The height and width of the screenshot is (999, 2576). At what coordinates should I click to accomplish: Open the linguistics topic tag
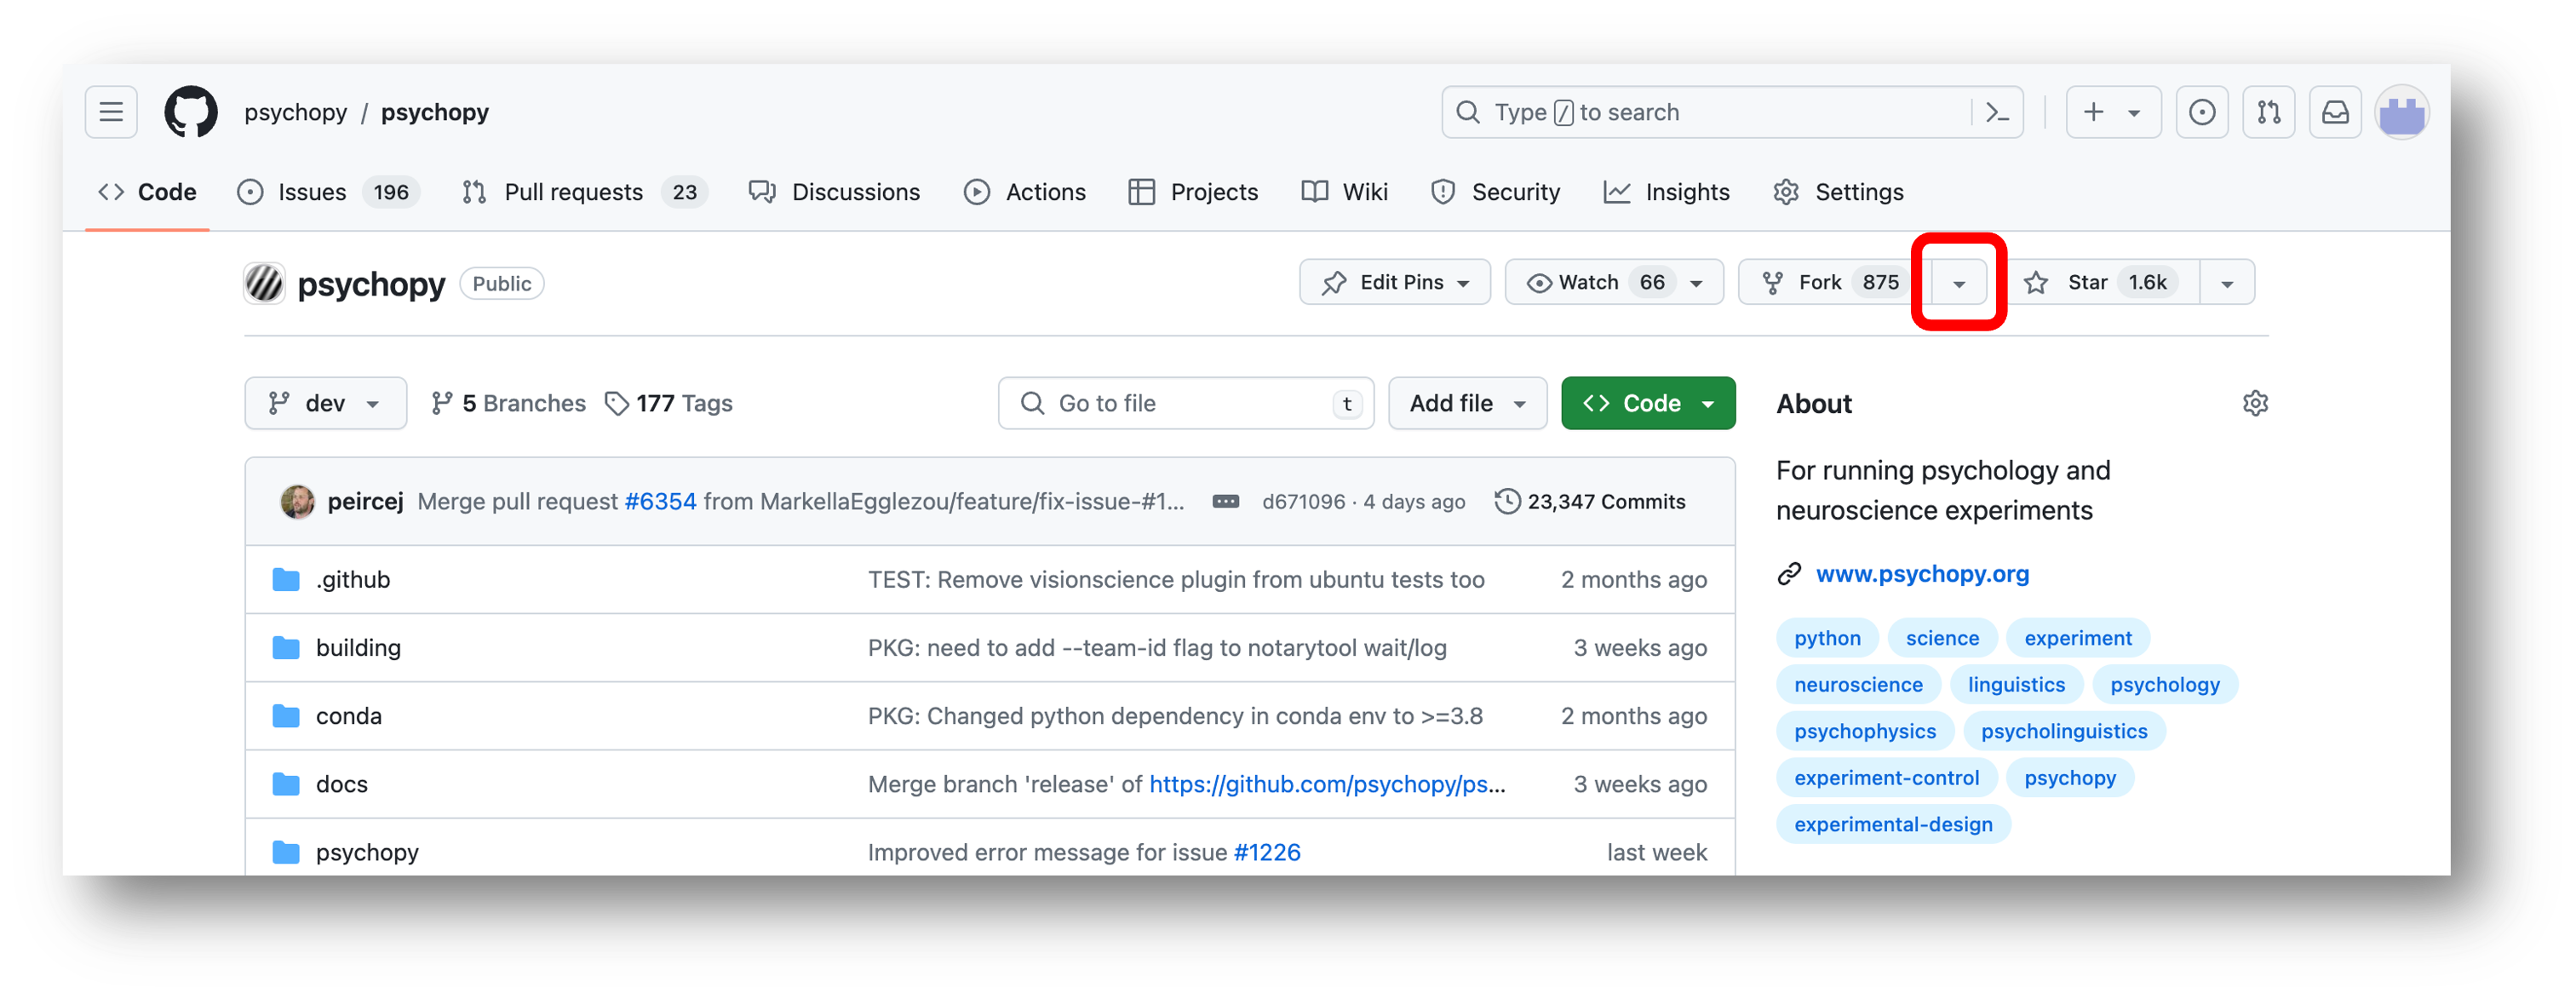click(x=2016, y=684)
